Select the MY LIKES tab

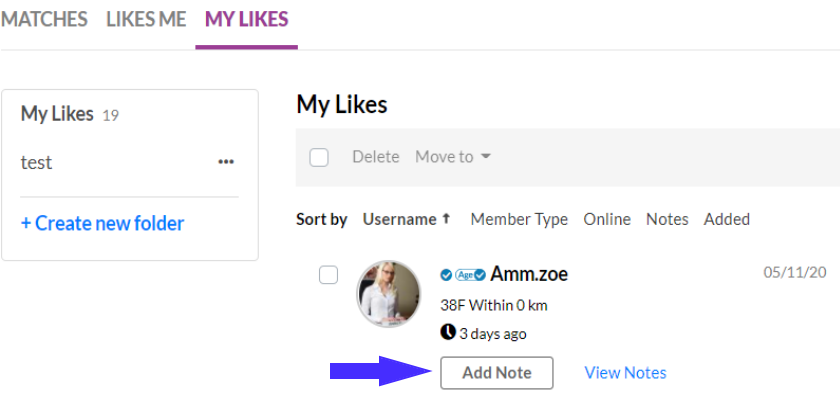tap(246, 20)
